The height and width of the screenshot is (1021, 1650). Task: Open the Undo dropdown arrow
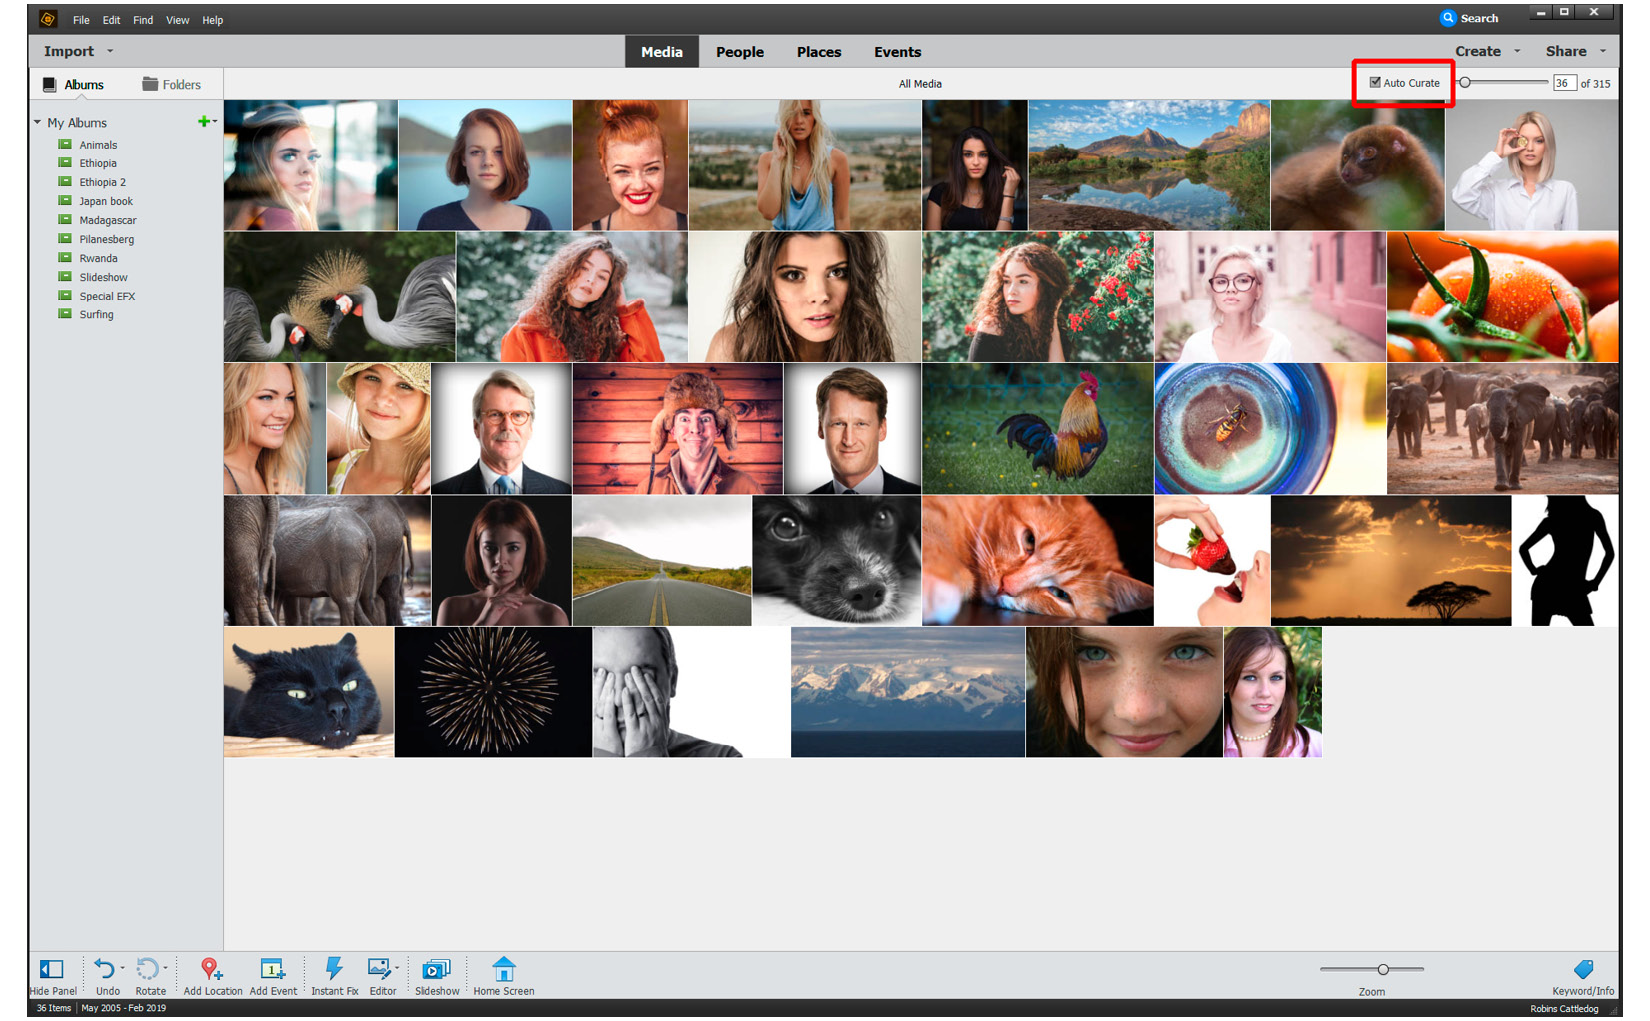pyautogui.click(x=122, y=968)
